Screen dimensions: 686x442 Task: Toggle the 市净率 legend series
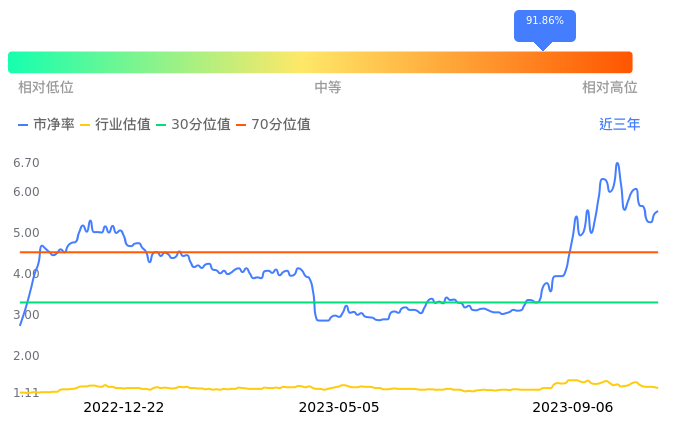[46, 125]
